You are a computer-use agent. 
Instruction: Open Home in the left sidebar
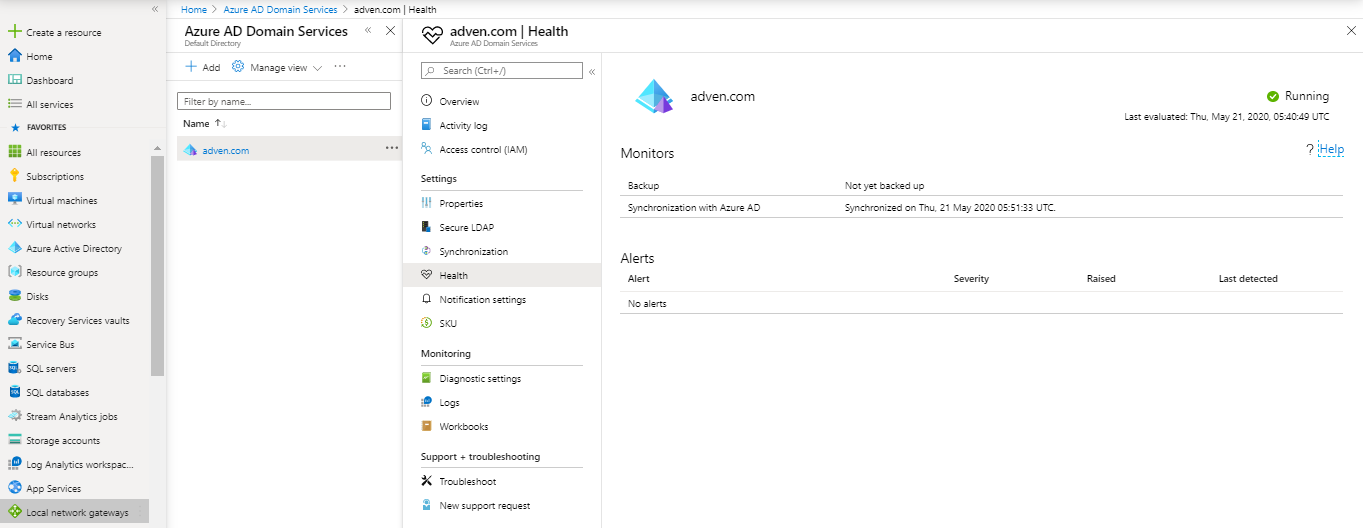[x=39, y=57]
